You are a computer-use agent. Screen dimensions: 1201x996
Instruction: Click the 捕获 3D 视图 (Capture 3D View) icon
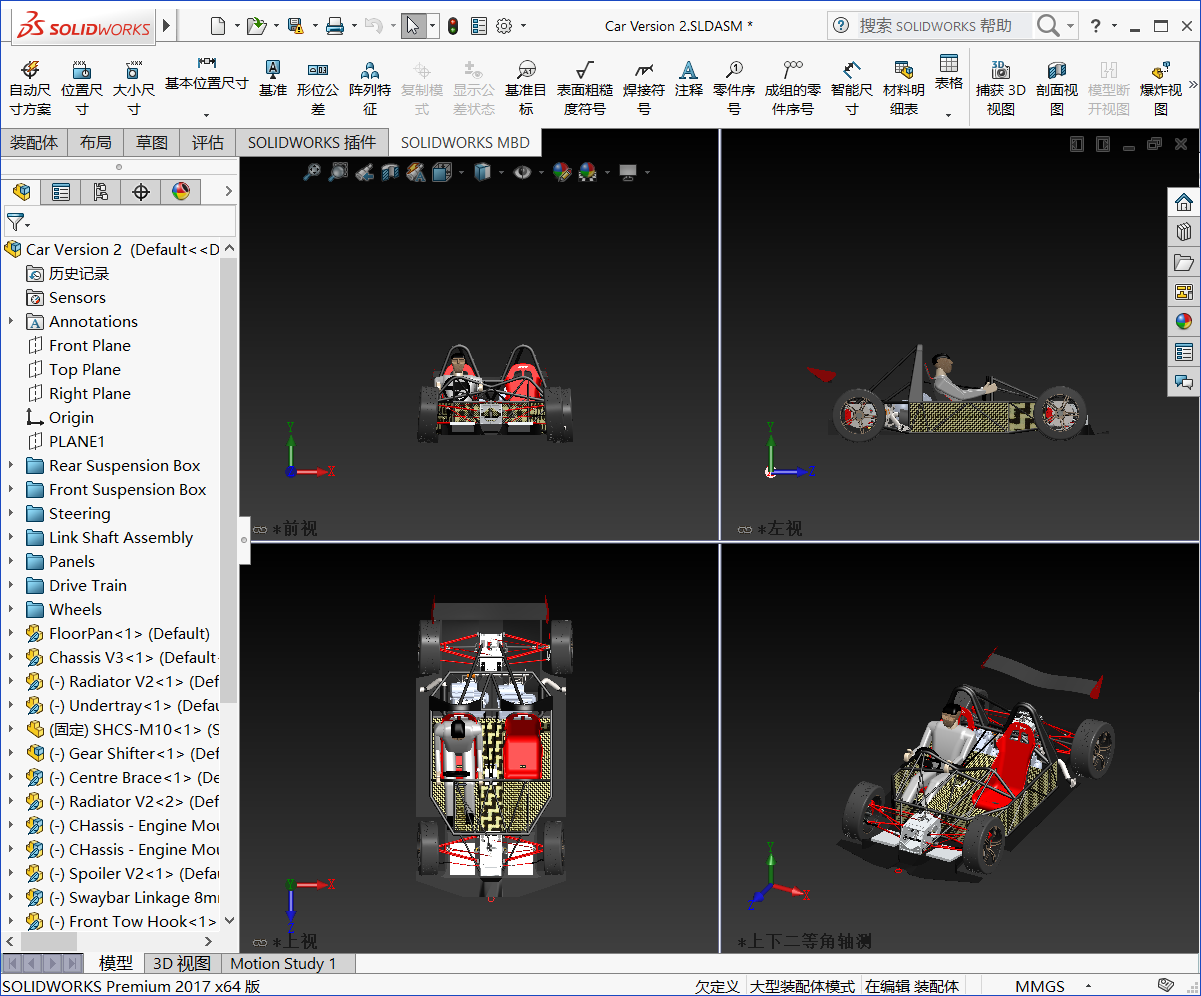pos(1000,87)
